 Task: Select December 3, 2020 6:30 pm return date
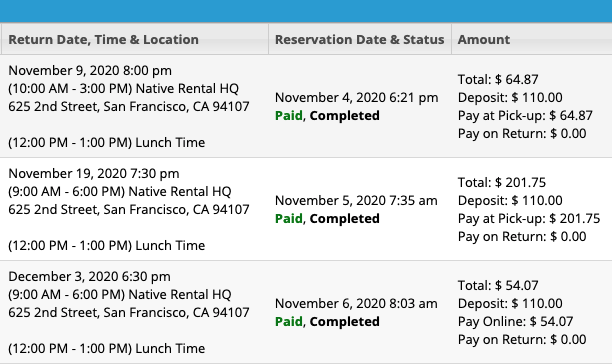pyautogui.click(x=89, y=277)
